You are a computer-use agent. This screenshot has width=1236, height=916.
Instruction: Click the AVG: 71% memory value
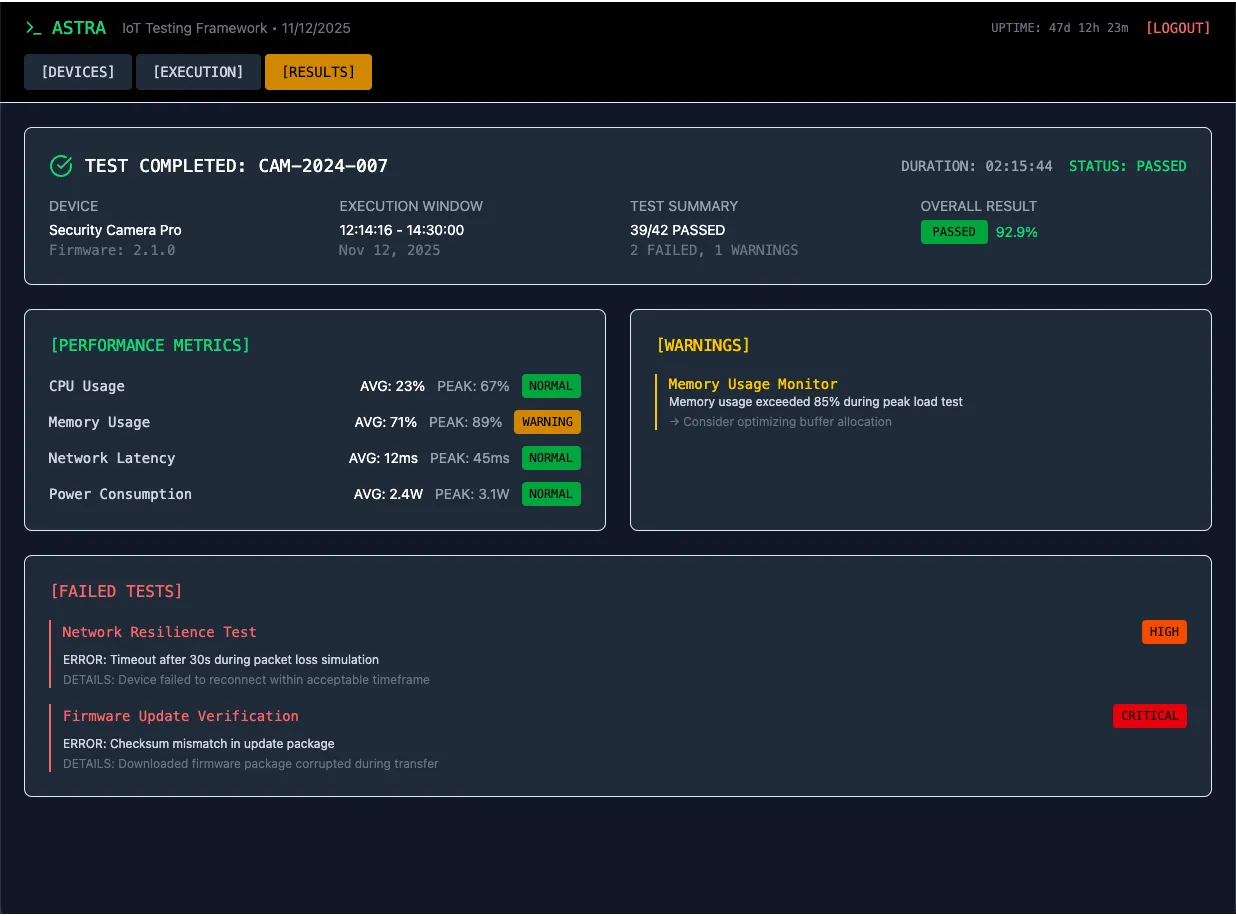pyautogui.click(x=386, y=422)
